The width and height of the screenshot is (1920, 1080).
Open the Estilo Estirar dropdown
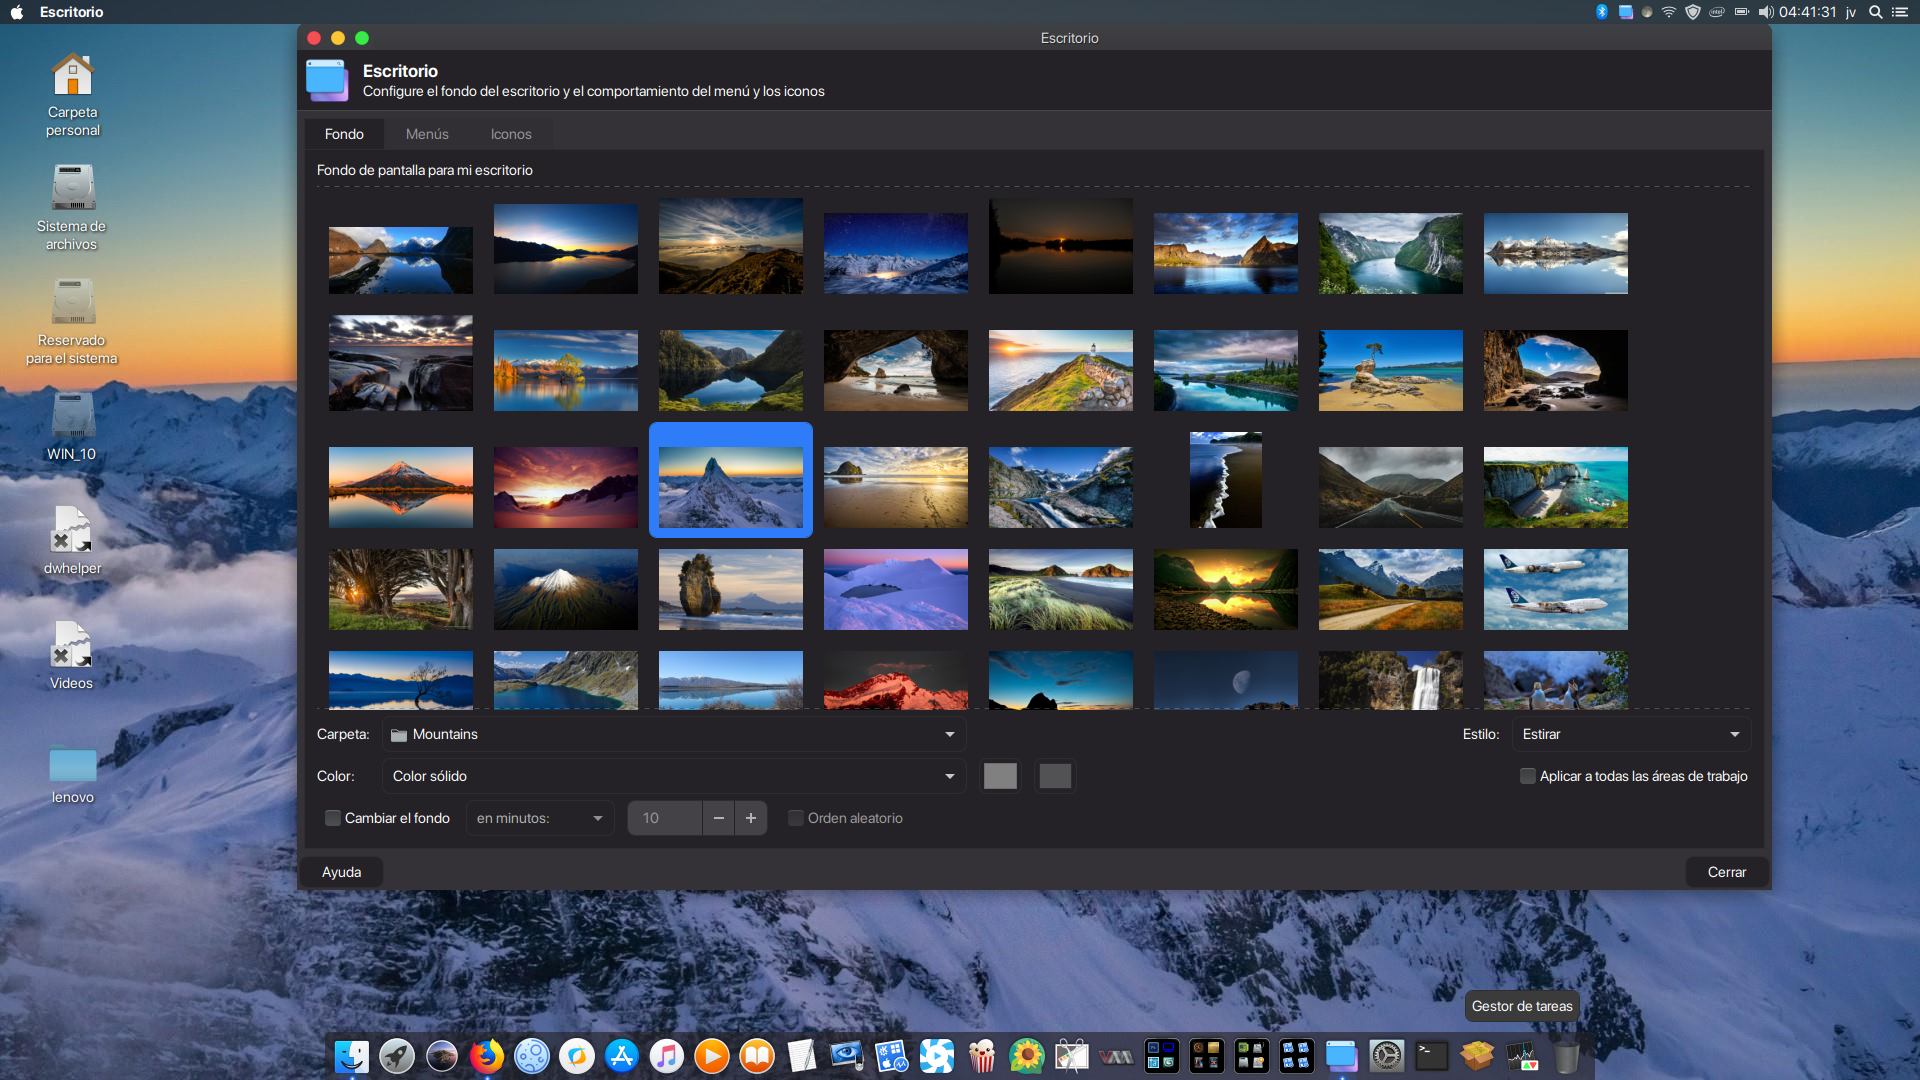[x=1631, y=734]
